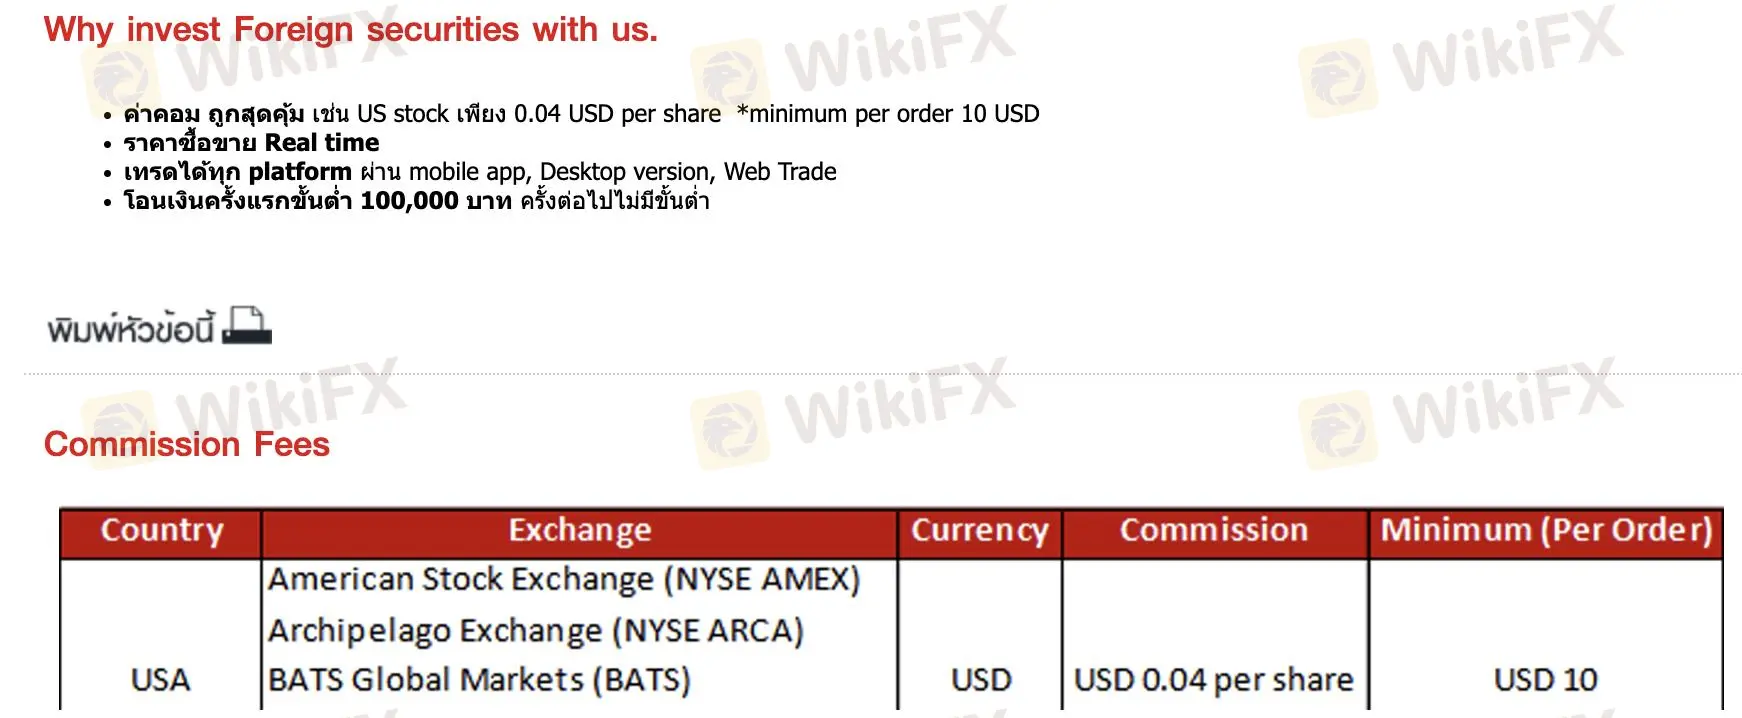Click BATS Global Markets (BATS) entry
The width and height of the screenshot is (1742, 718).
click(x=479, y=680)
